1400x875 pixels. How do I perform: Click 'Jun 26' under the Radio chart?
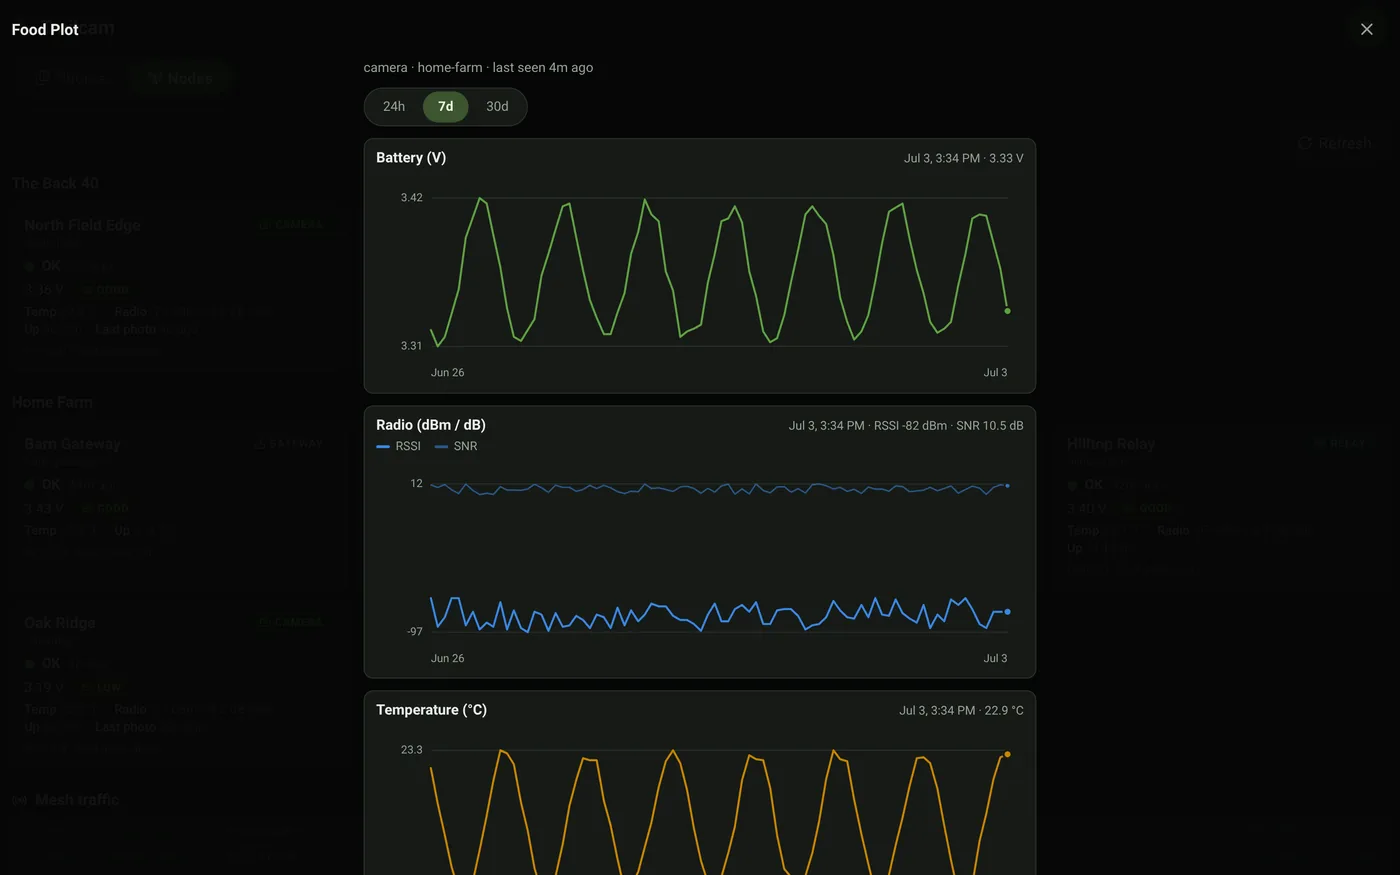pyautogui.click(x=447, y=658)
